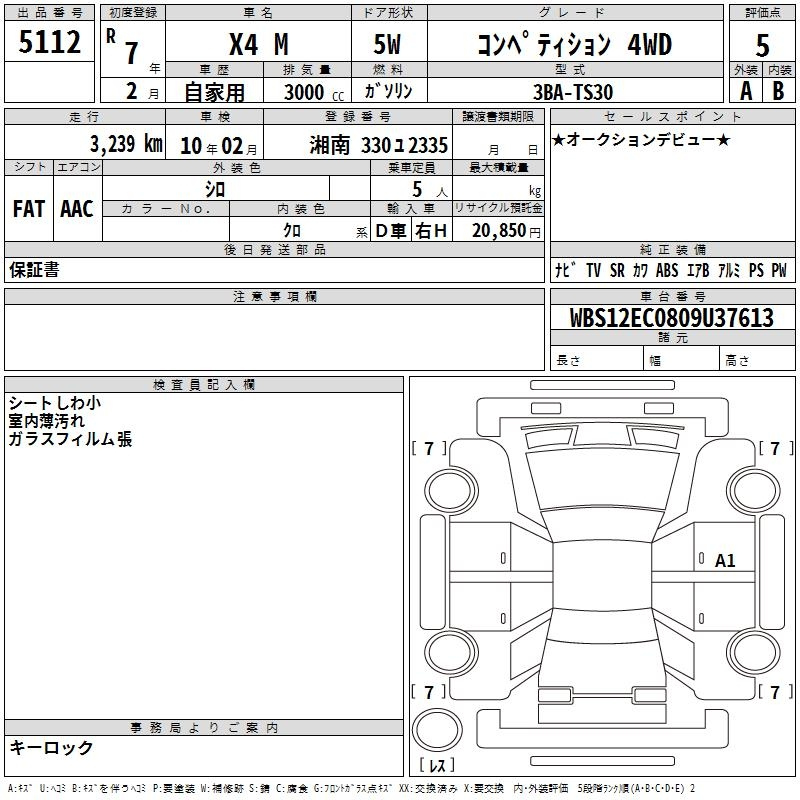The height and width of the screenshot is (800, 800).
Task: Select the mileage 3,239 km
Action: tap(126, 144)
